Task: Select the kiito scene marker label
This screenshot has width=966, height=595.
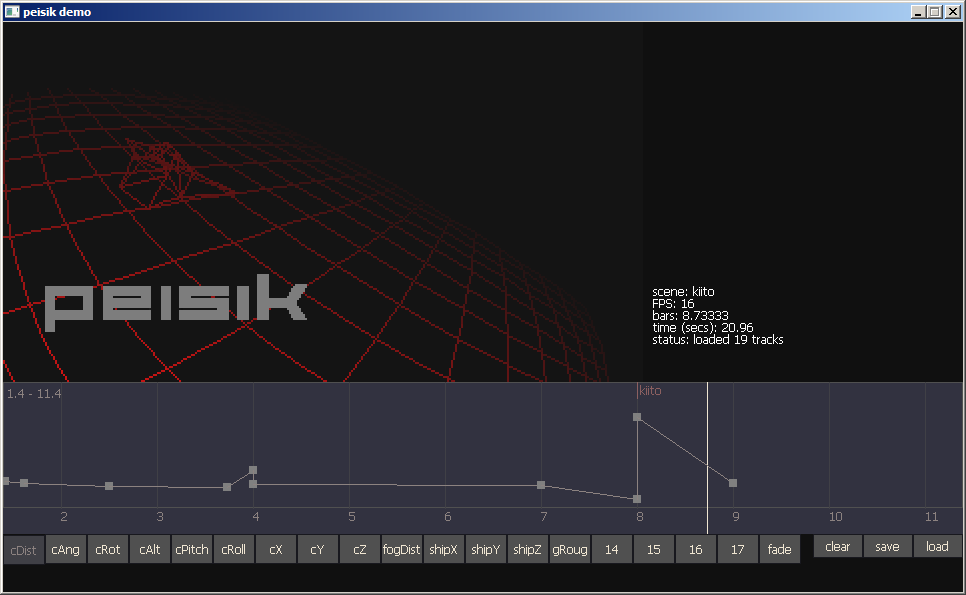Action: coord(650,391)
